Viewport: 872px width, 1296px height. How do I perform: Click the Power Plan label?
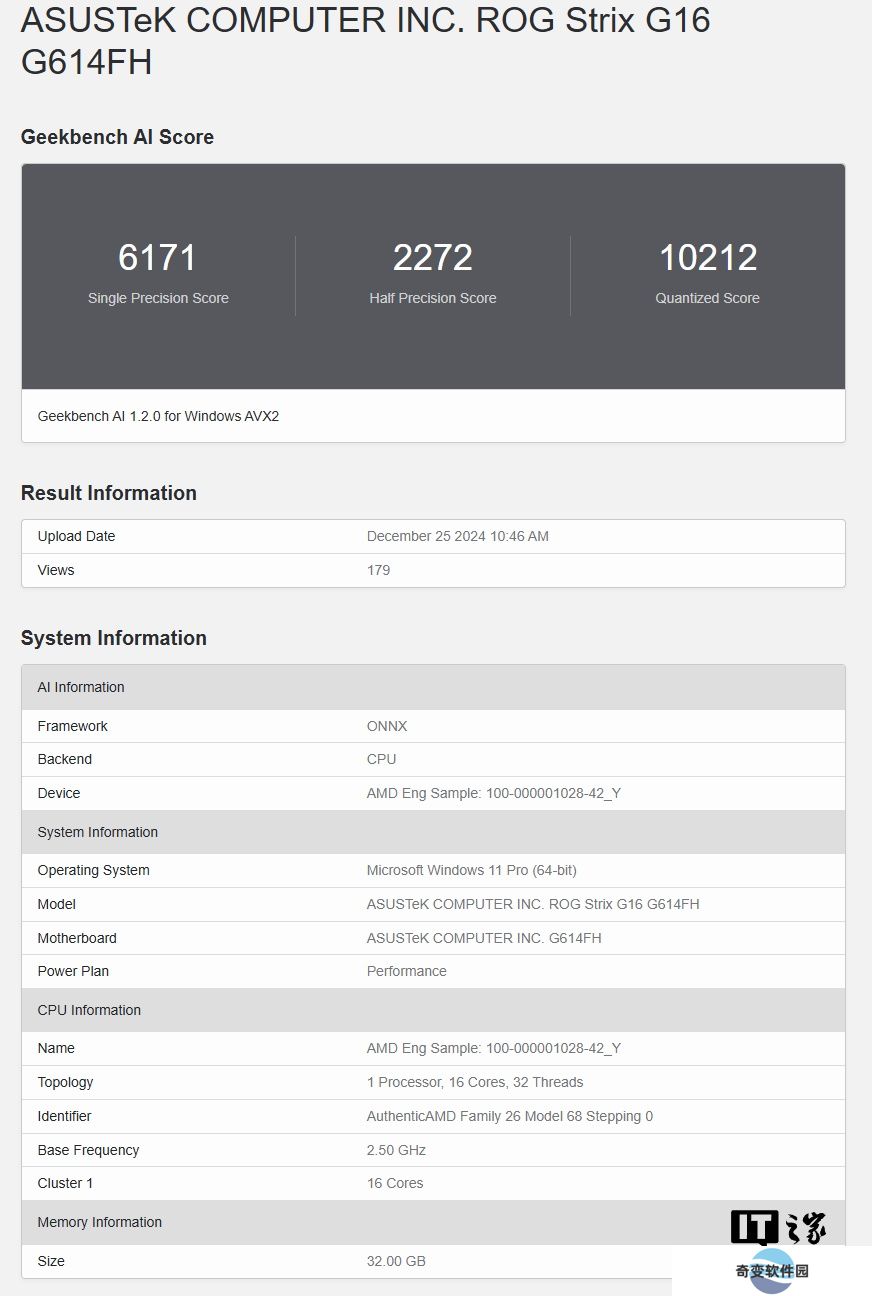(x=73, y=971)
